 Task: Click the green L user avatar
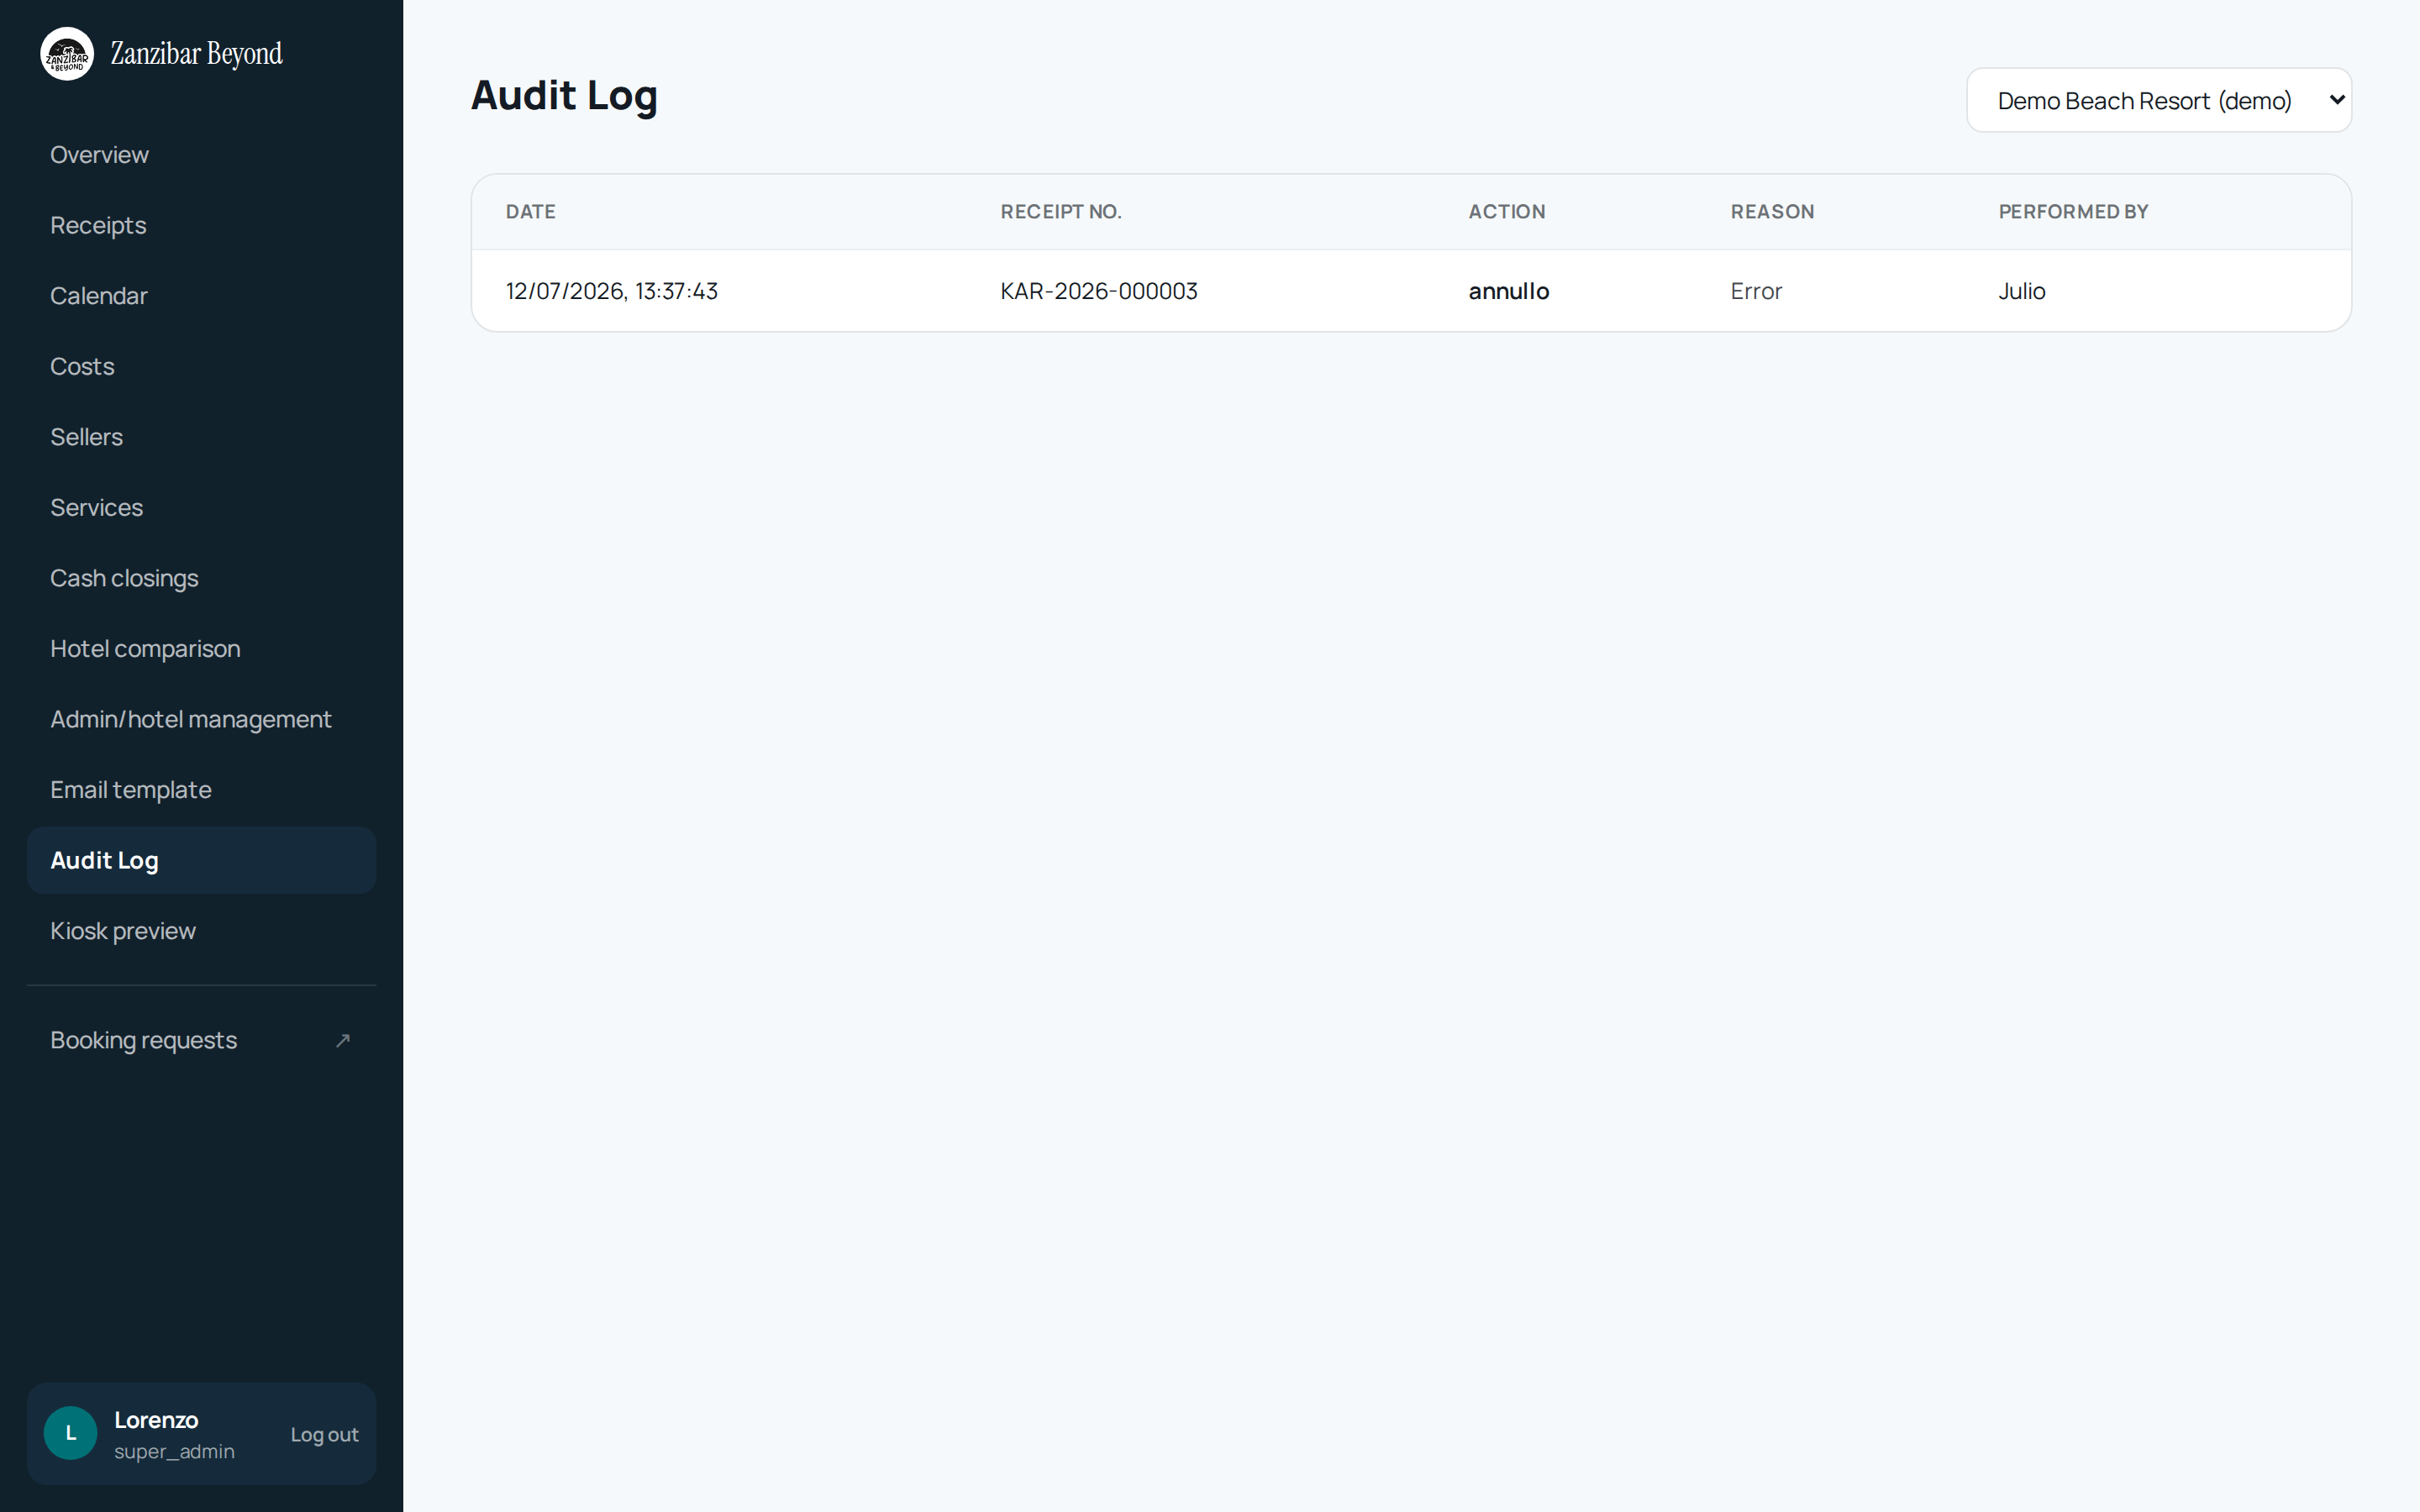click(x=70, y=1433)
